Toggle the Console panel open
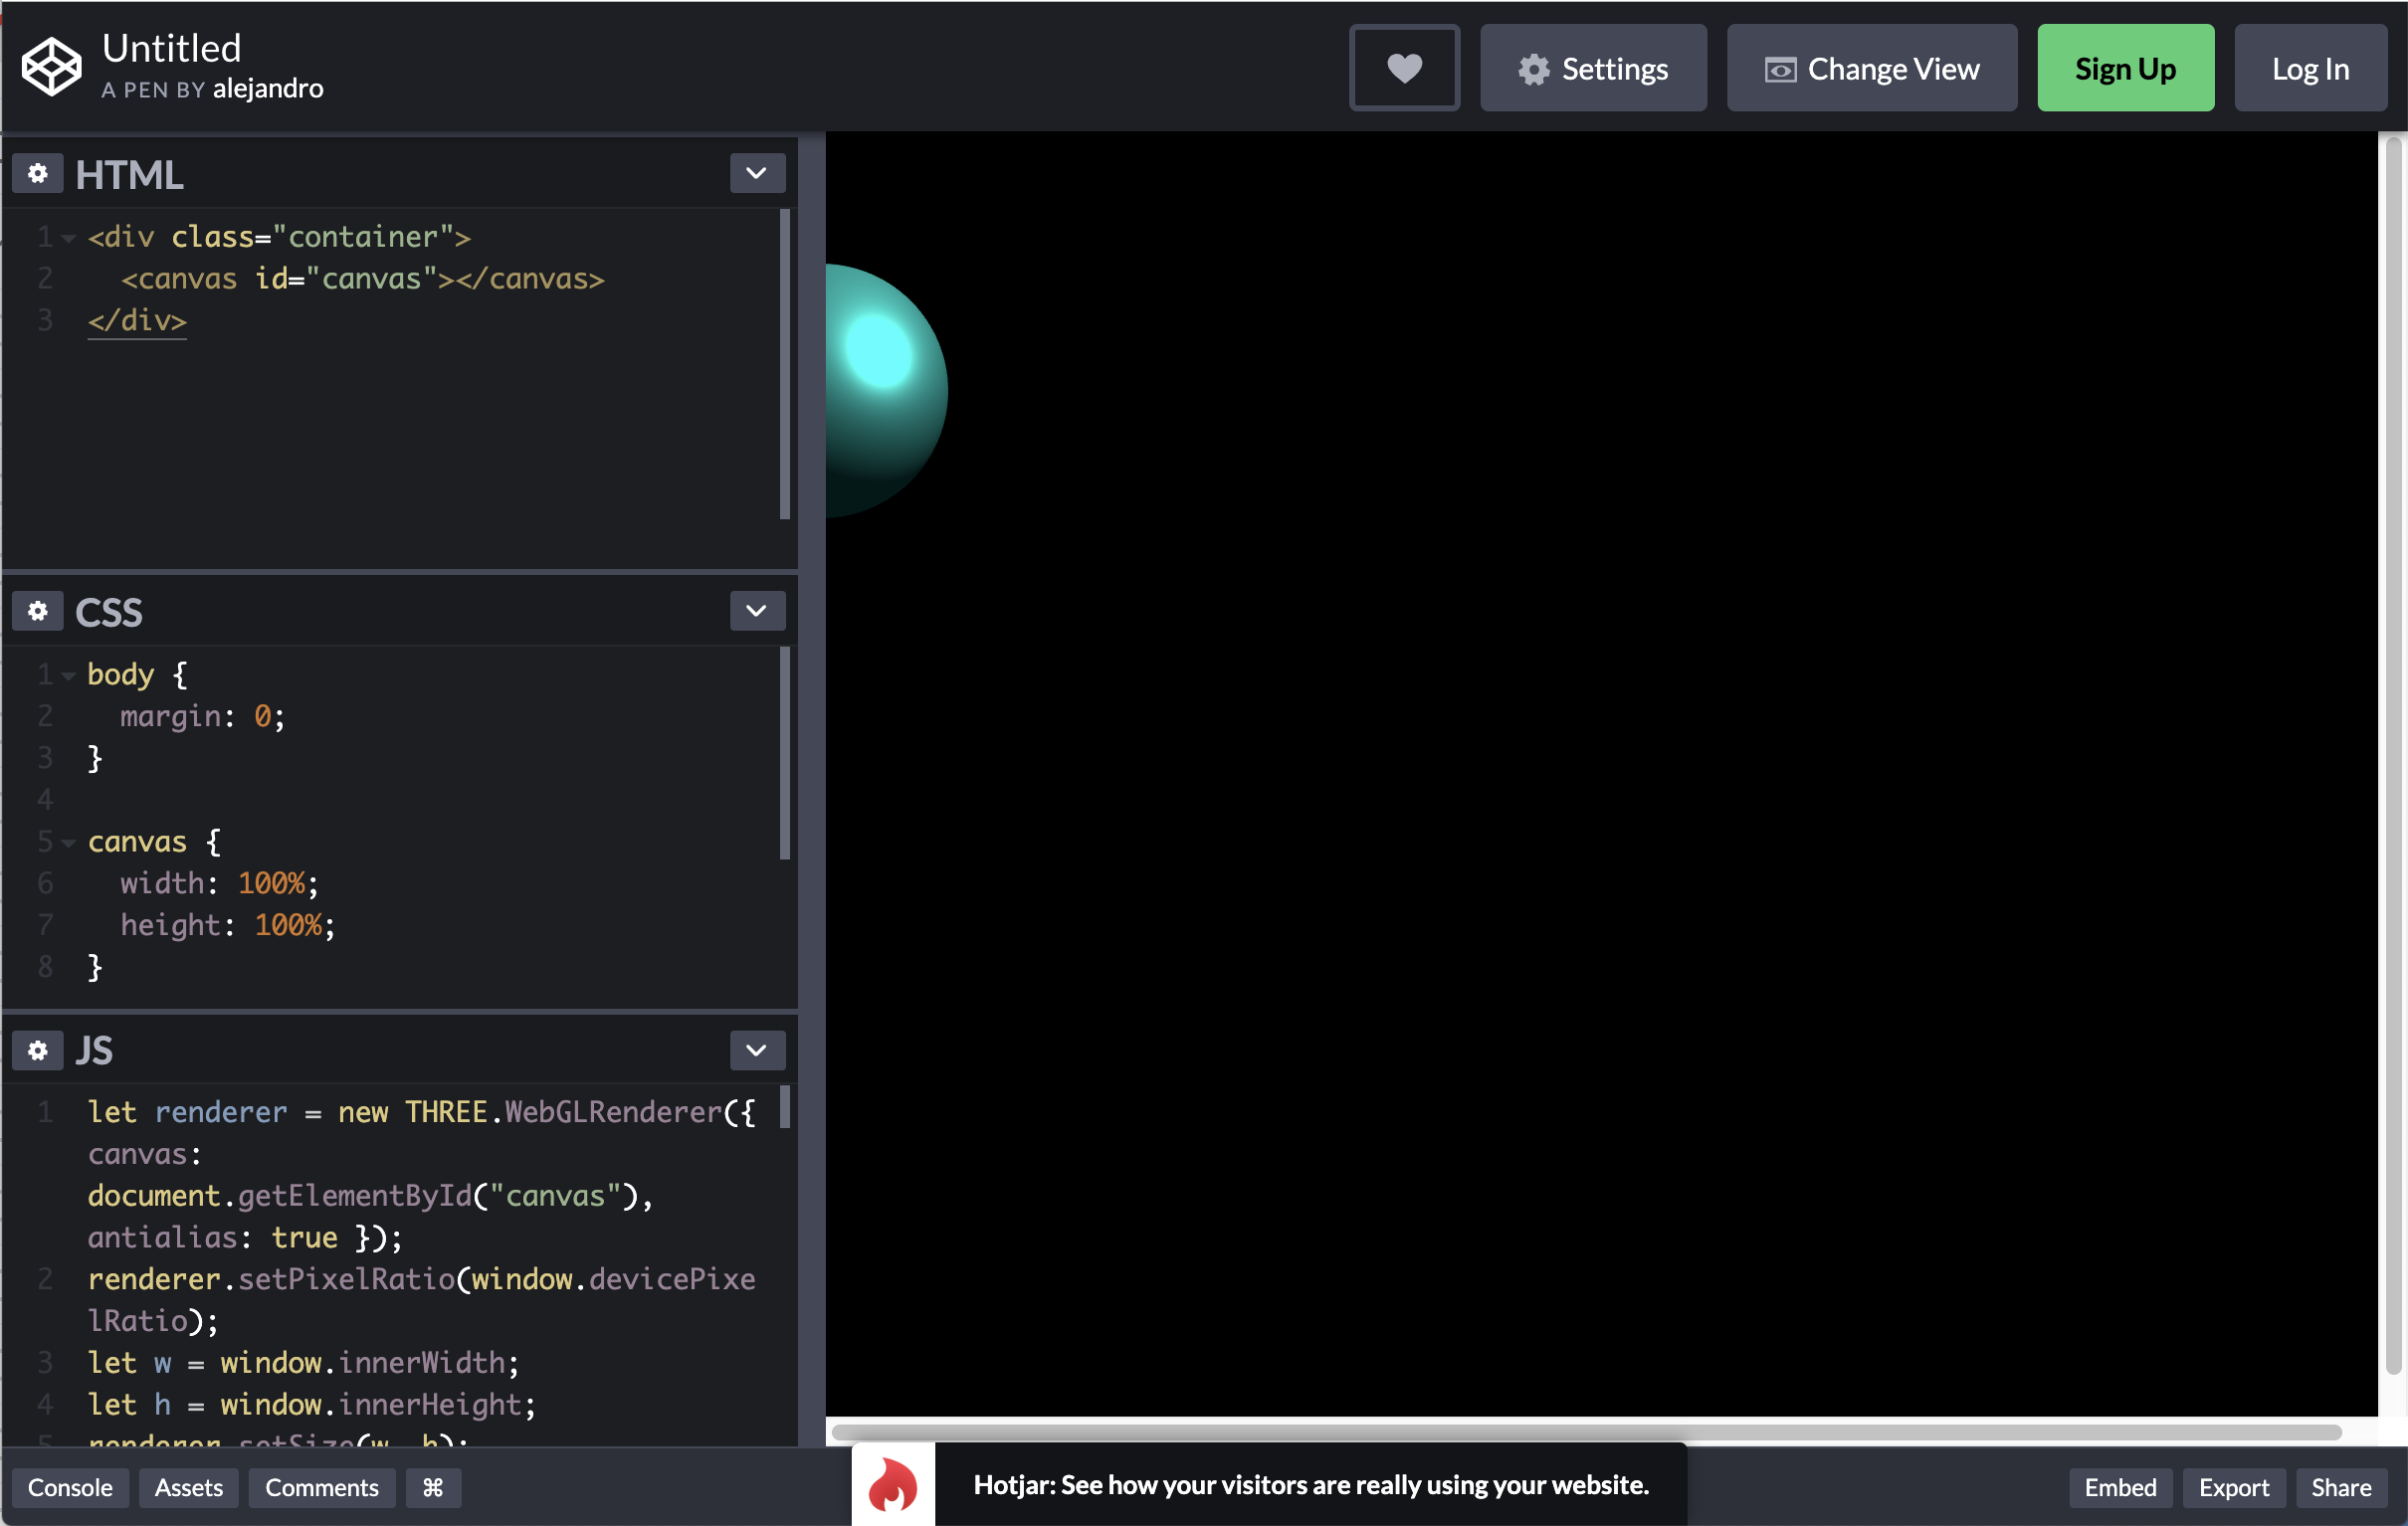Viewport: 2408px width, 1526px height. click(70, 1487)
